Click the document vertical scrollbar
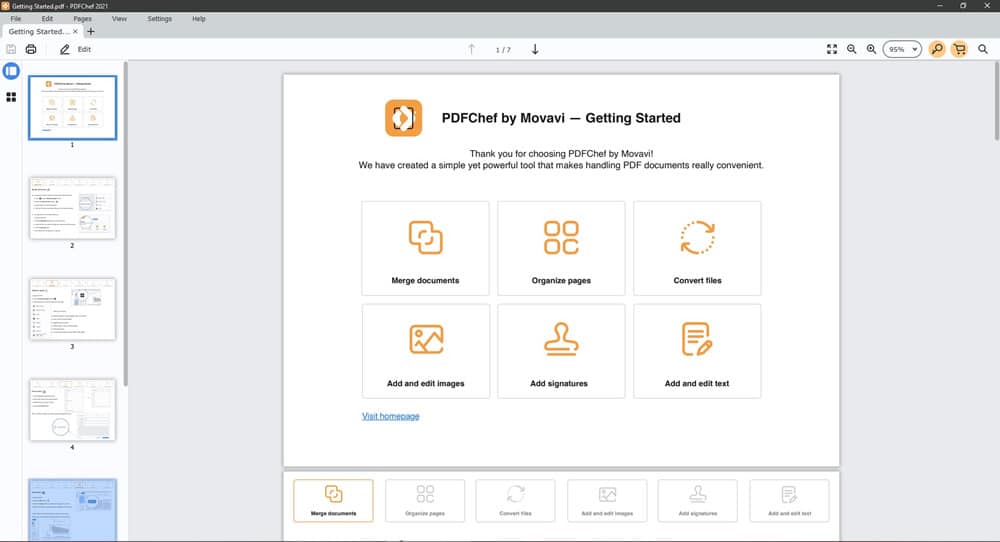1000x542 pixels. [x=997, y=102]
